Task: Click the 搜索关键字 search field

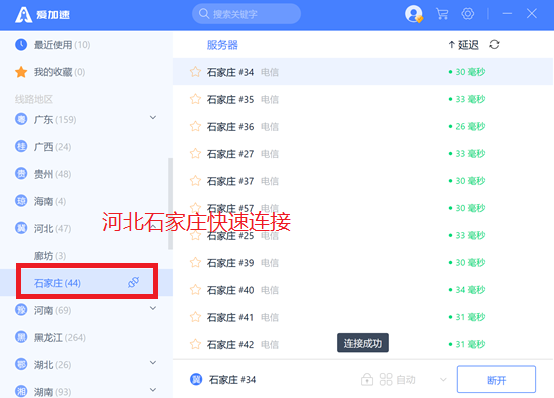Action: coord(246,14)
